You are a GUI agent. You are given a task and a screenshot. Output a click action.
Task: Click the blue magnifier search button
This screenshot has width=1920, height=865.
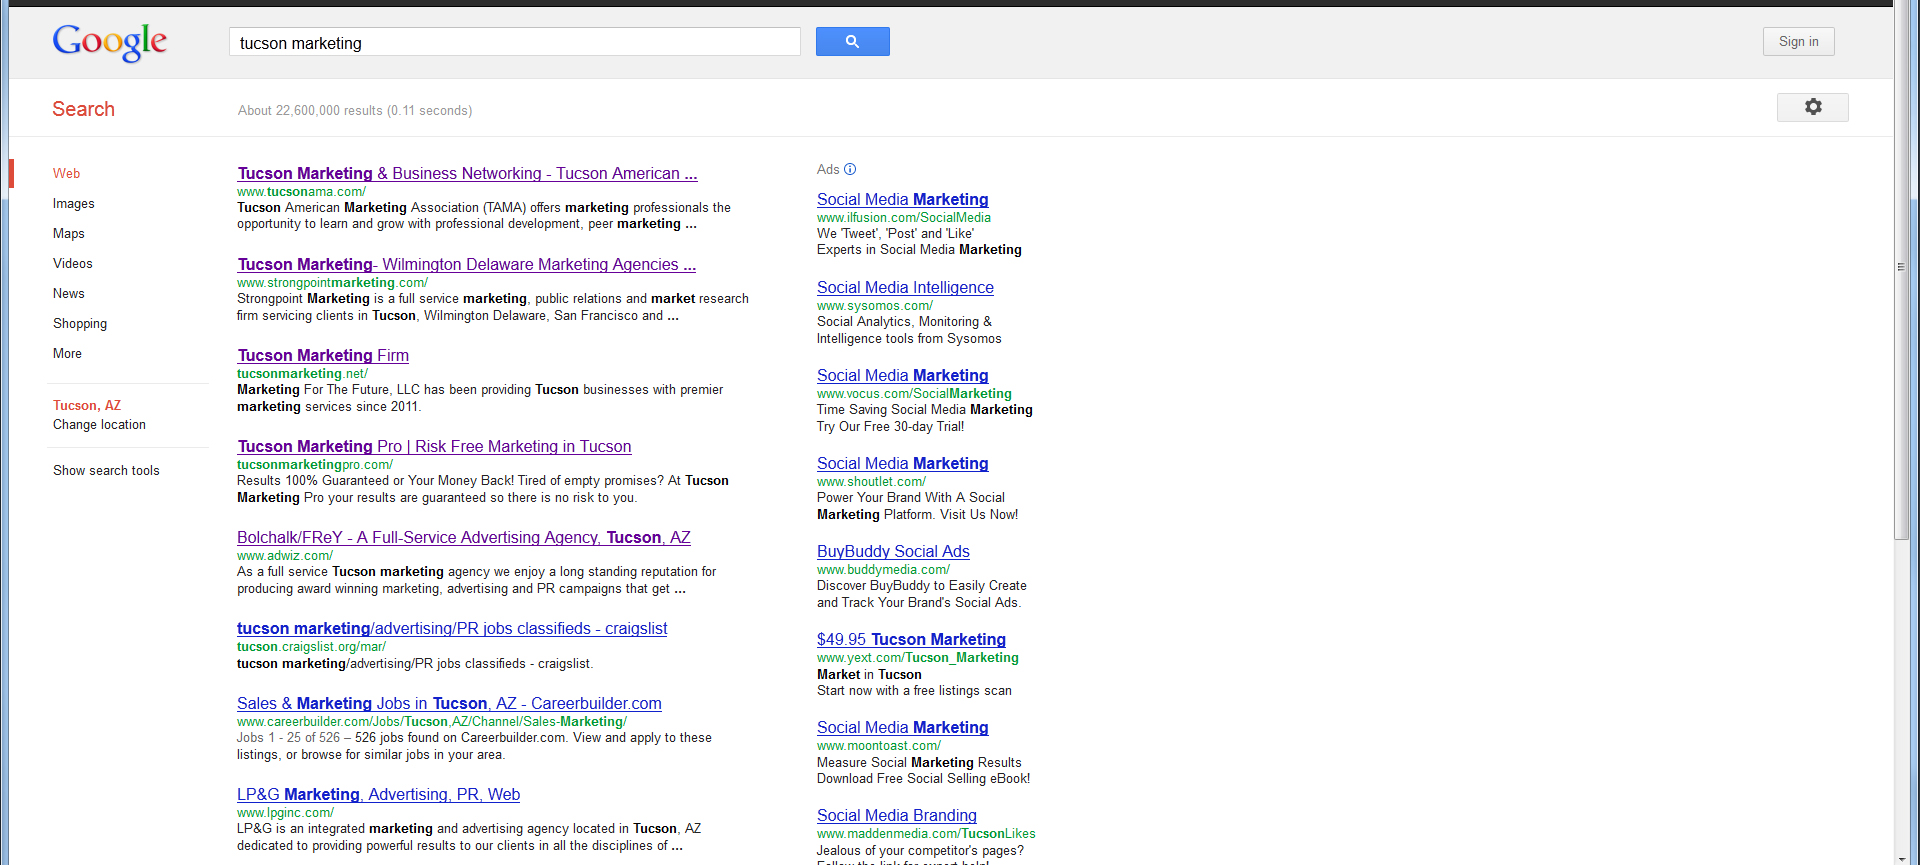pyautogui.click(x=852, y=42)
